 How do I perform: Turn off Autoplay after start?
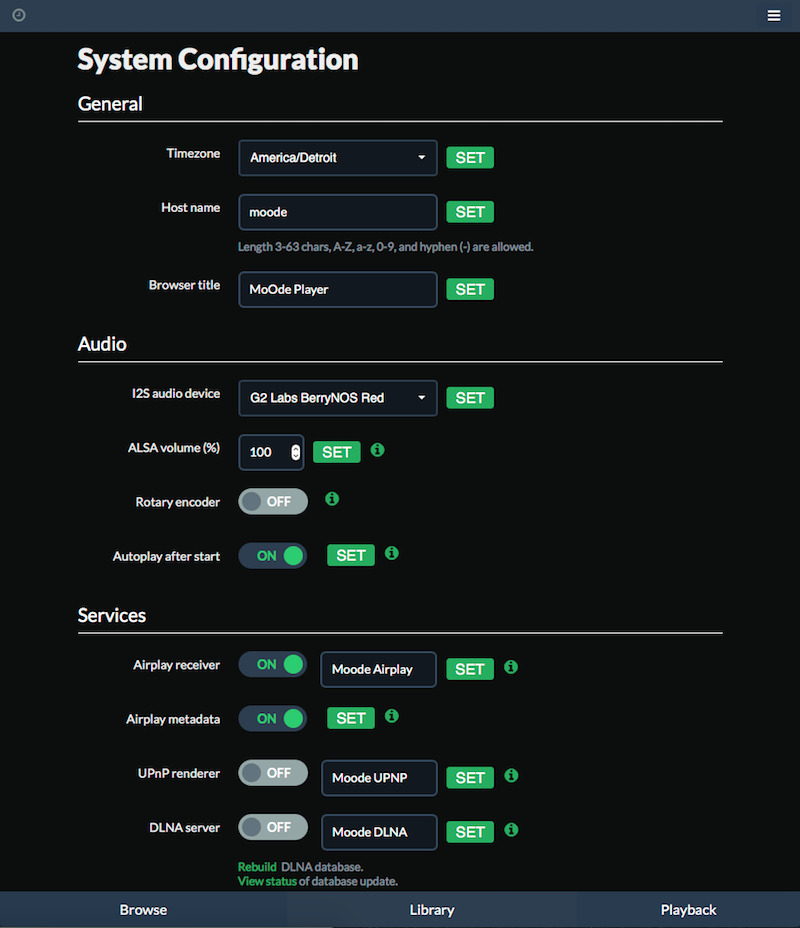point(273,556)
